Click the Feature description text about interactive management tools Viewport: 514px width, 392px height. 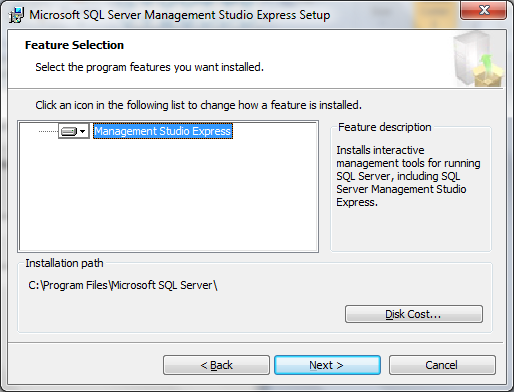[408, 176]
